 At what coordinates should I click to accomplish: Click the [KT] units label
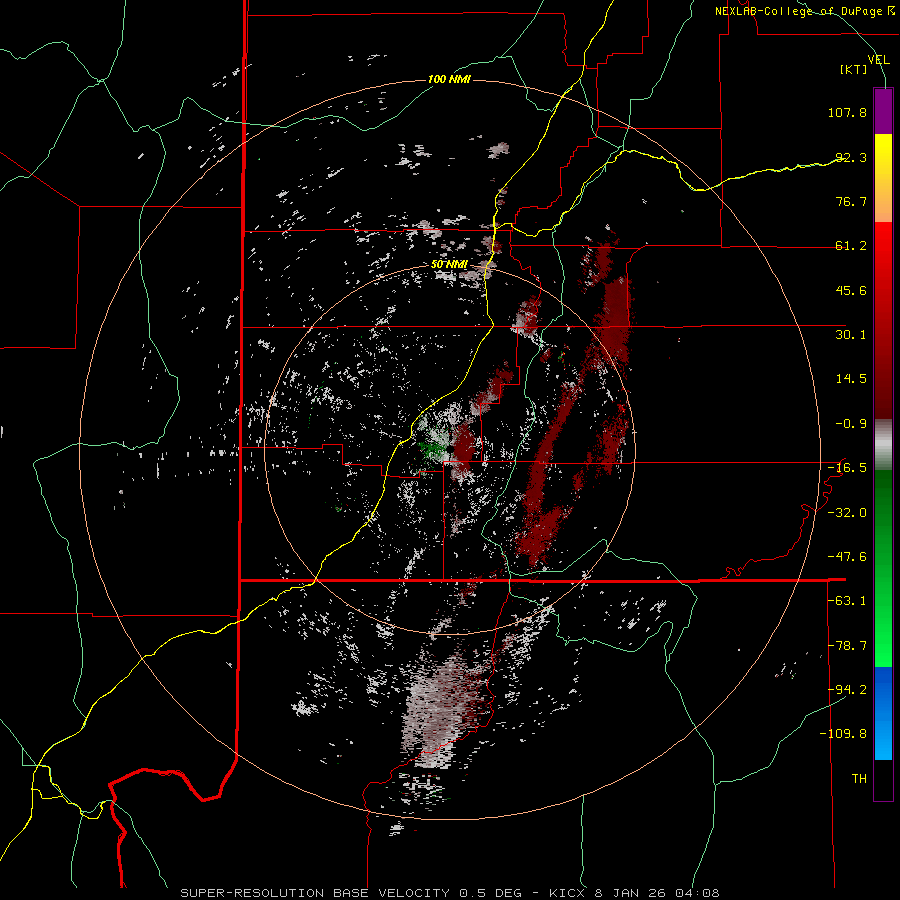[854, 69]
